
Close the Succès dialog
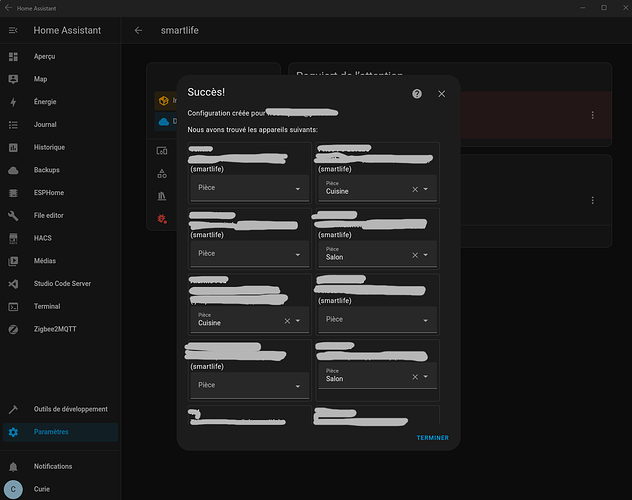pyautogui.click(x=442, y=94)
